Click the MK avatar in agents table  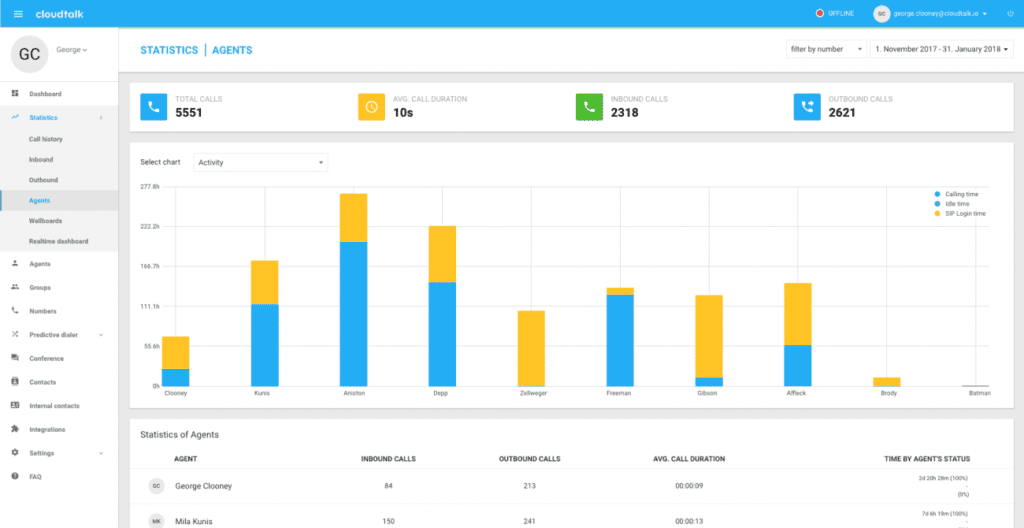click(156, 521)
